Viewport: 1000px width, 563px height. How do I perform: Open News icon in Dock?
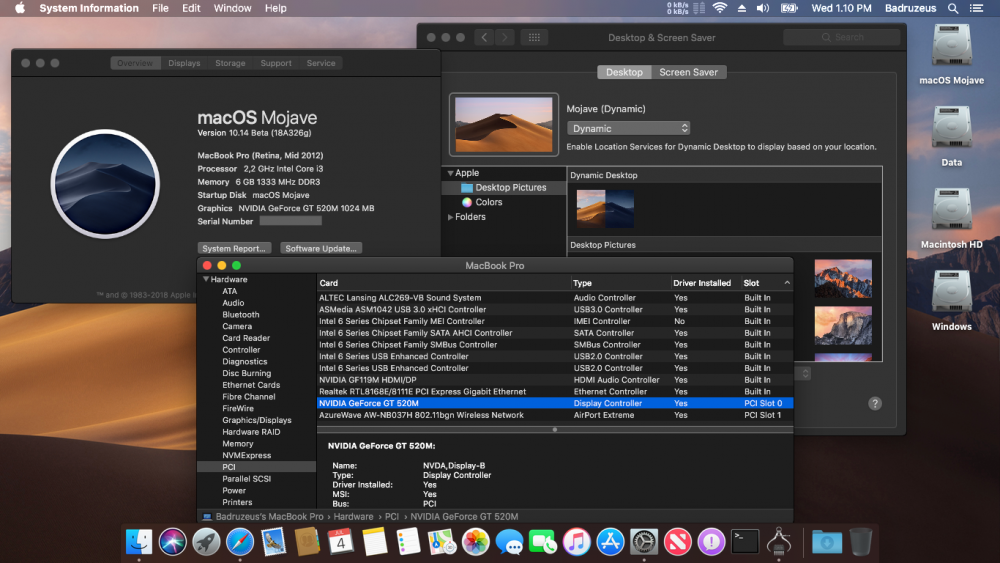click(677, 542)
